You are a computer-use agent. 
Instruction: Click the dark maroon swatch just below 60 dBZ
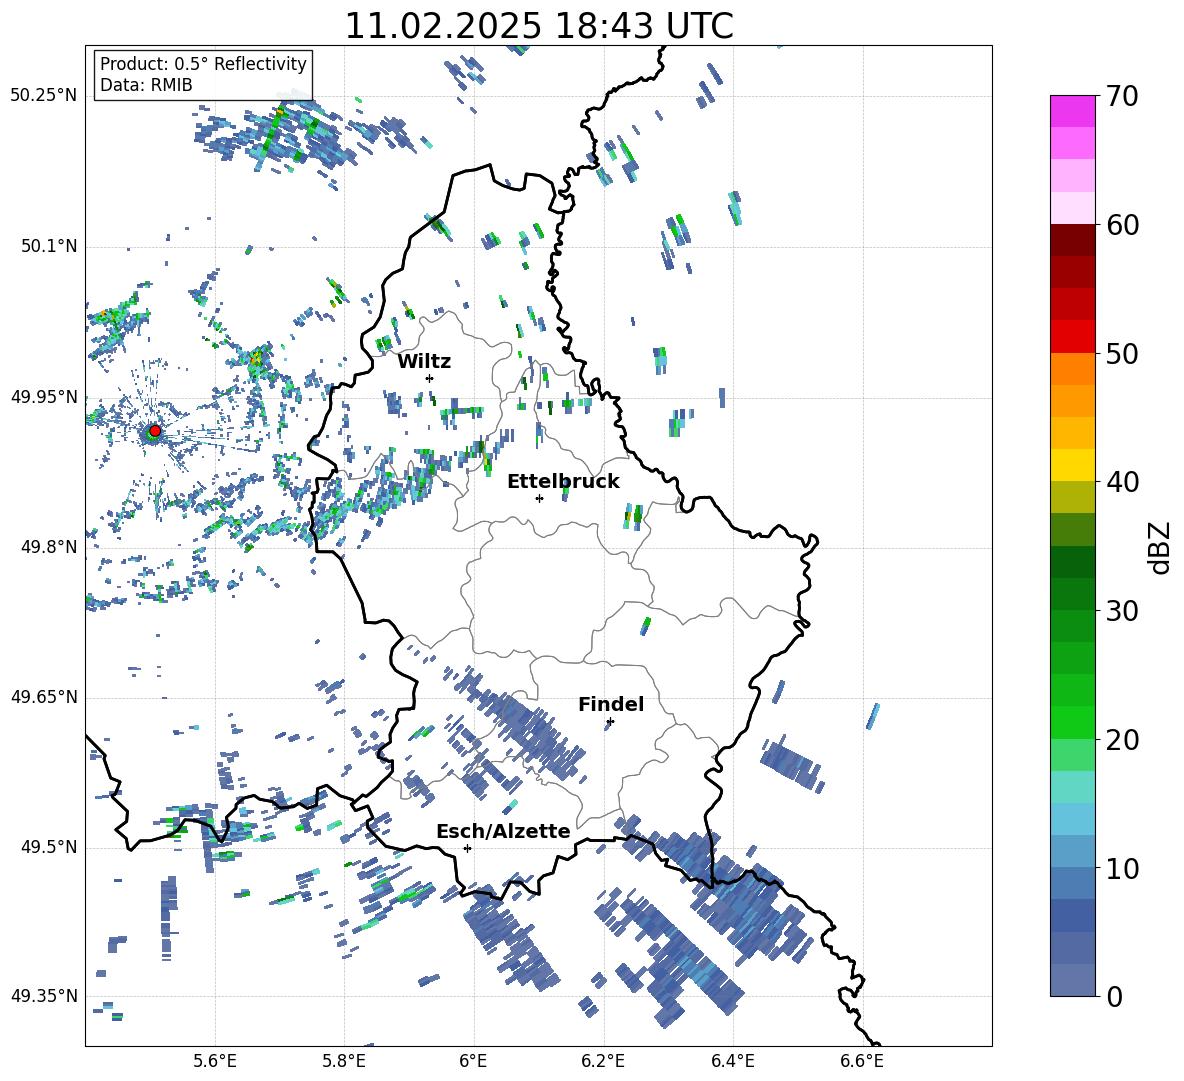tap(1072, 240)
